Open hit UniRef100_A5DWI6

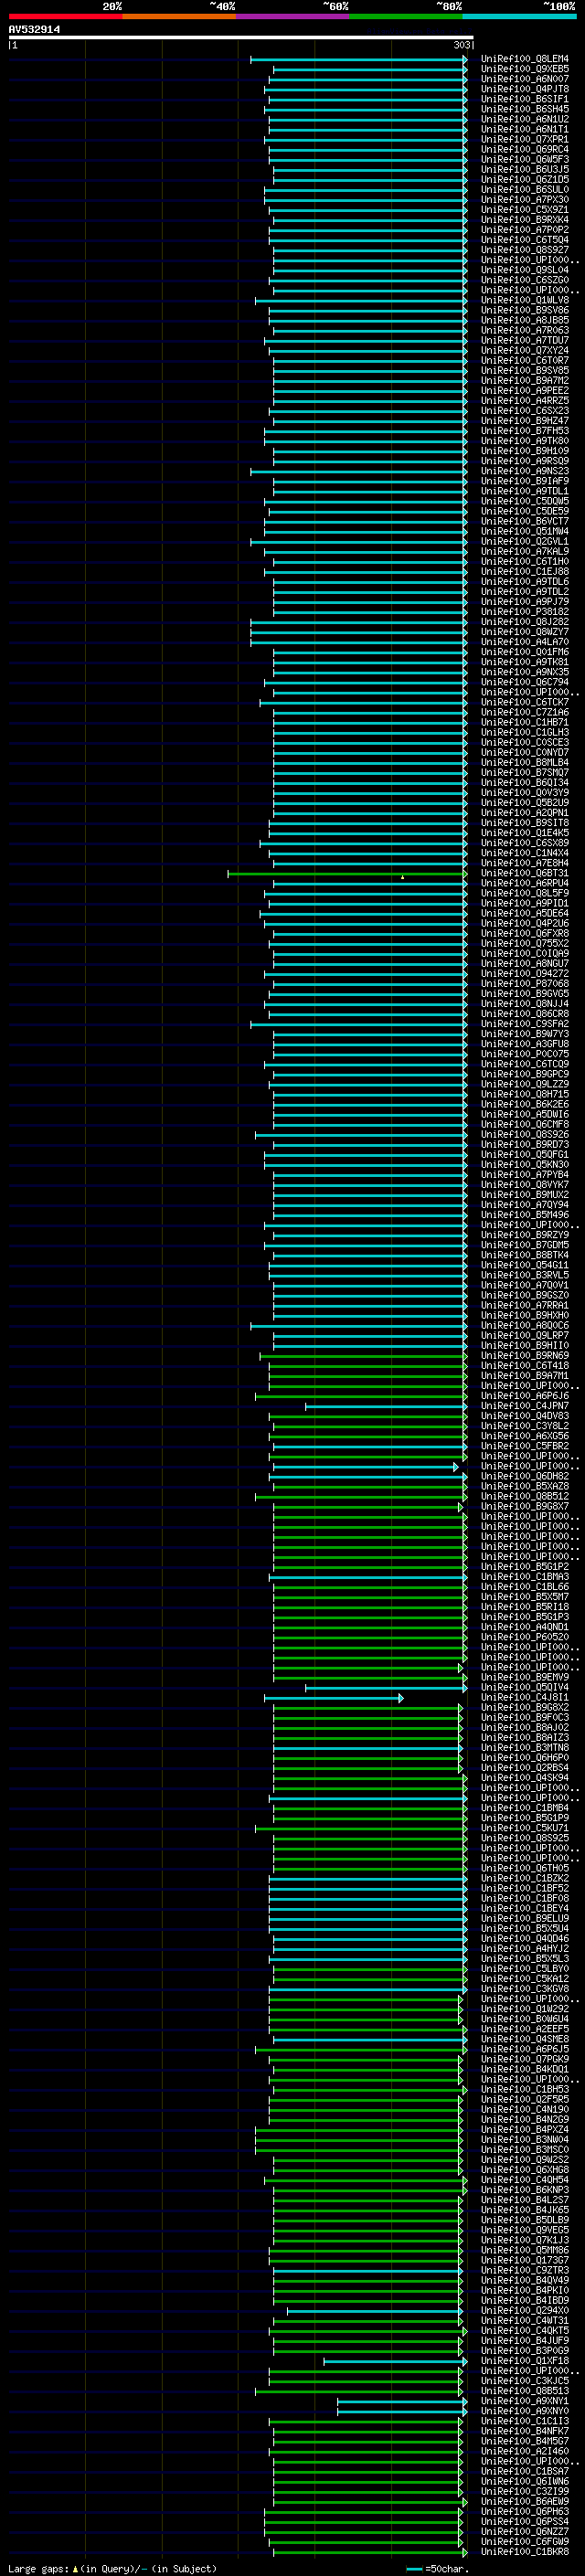click(x=524, y=1114)
